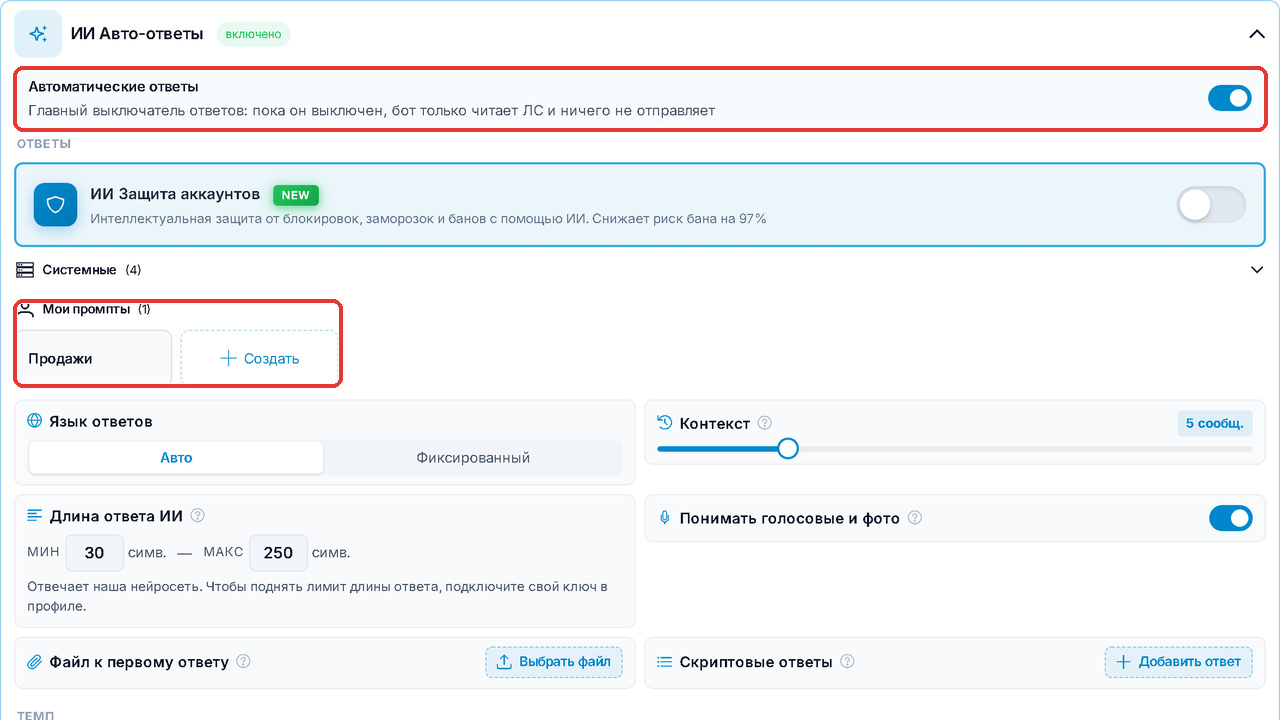The image size is (1280, 720).
Task: Click the text lines icon beside Длина ответа ИИ
Action: tap(35, 516)
